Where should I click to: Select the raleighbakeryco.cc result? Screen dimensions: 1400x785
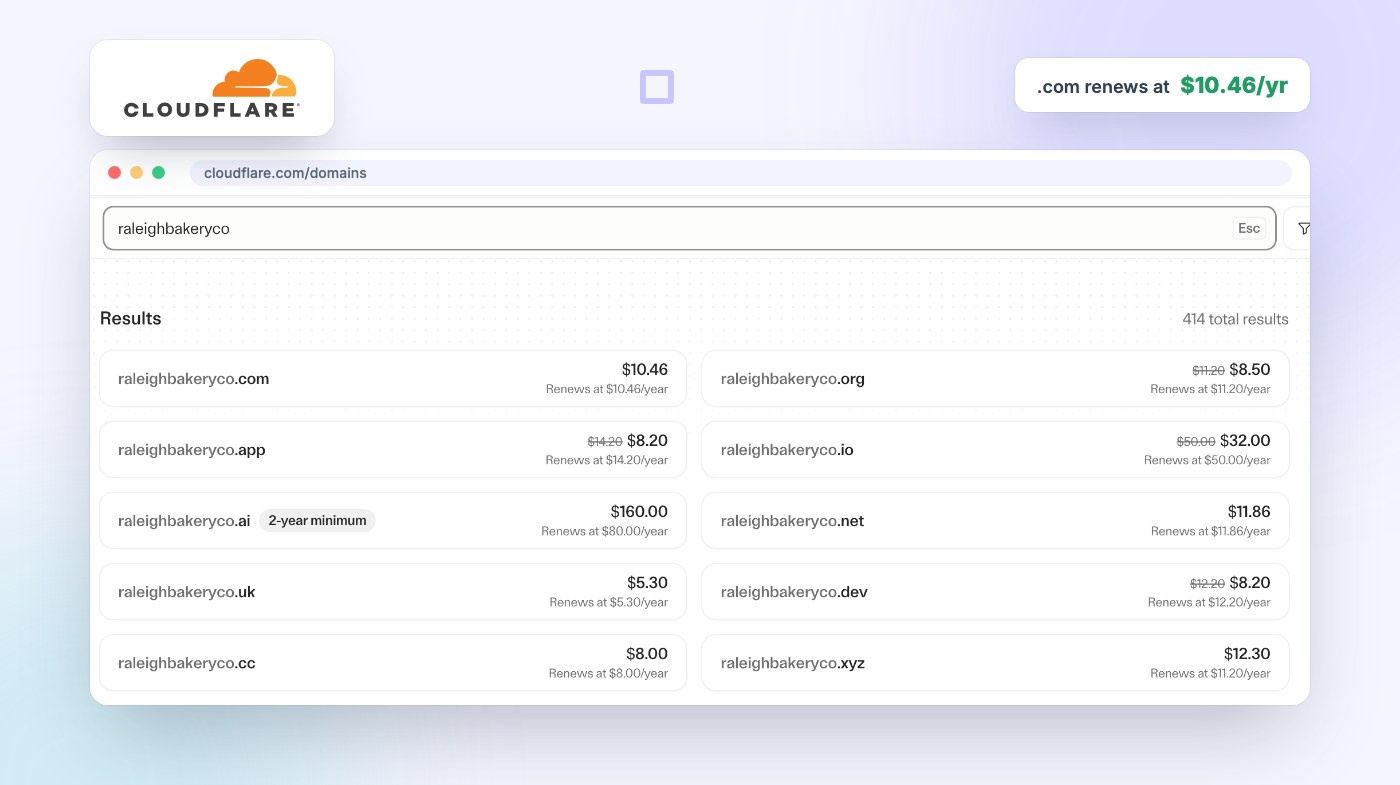point(393,663)
